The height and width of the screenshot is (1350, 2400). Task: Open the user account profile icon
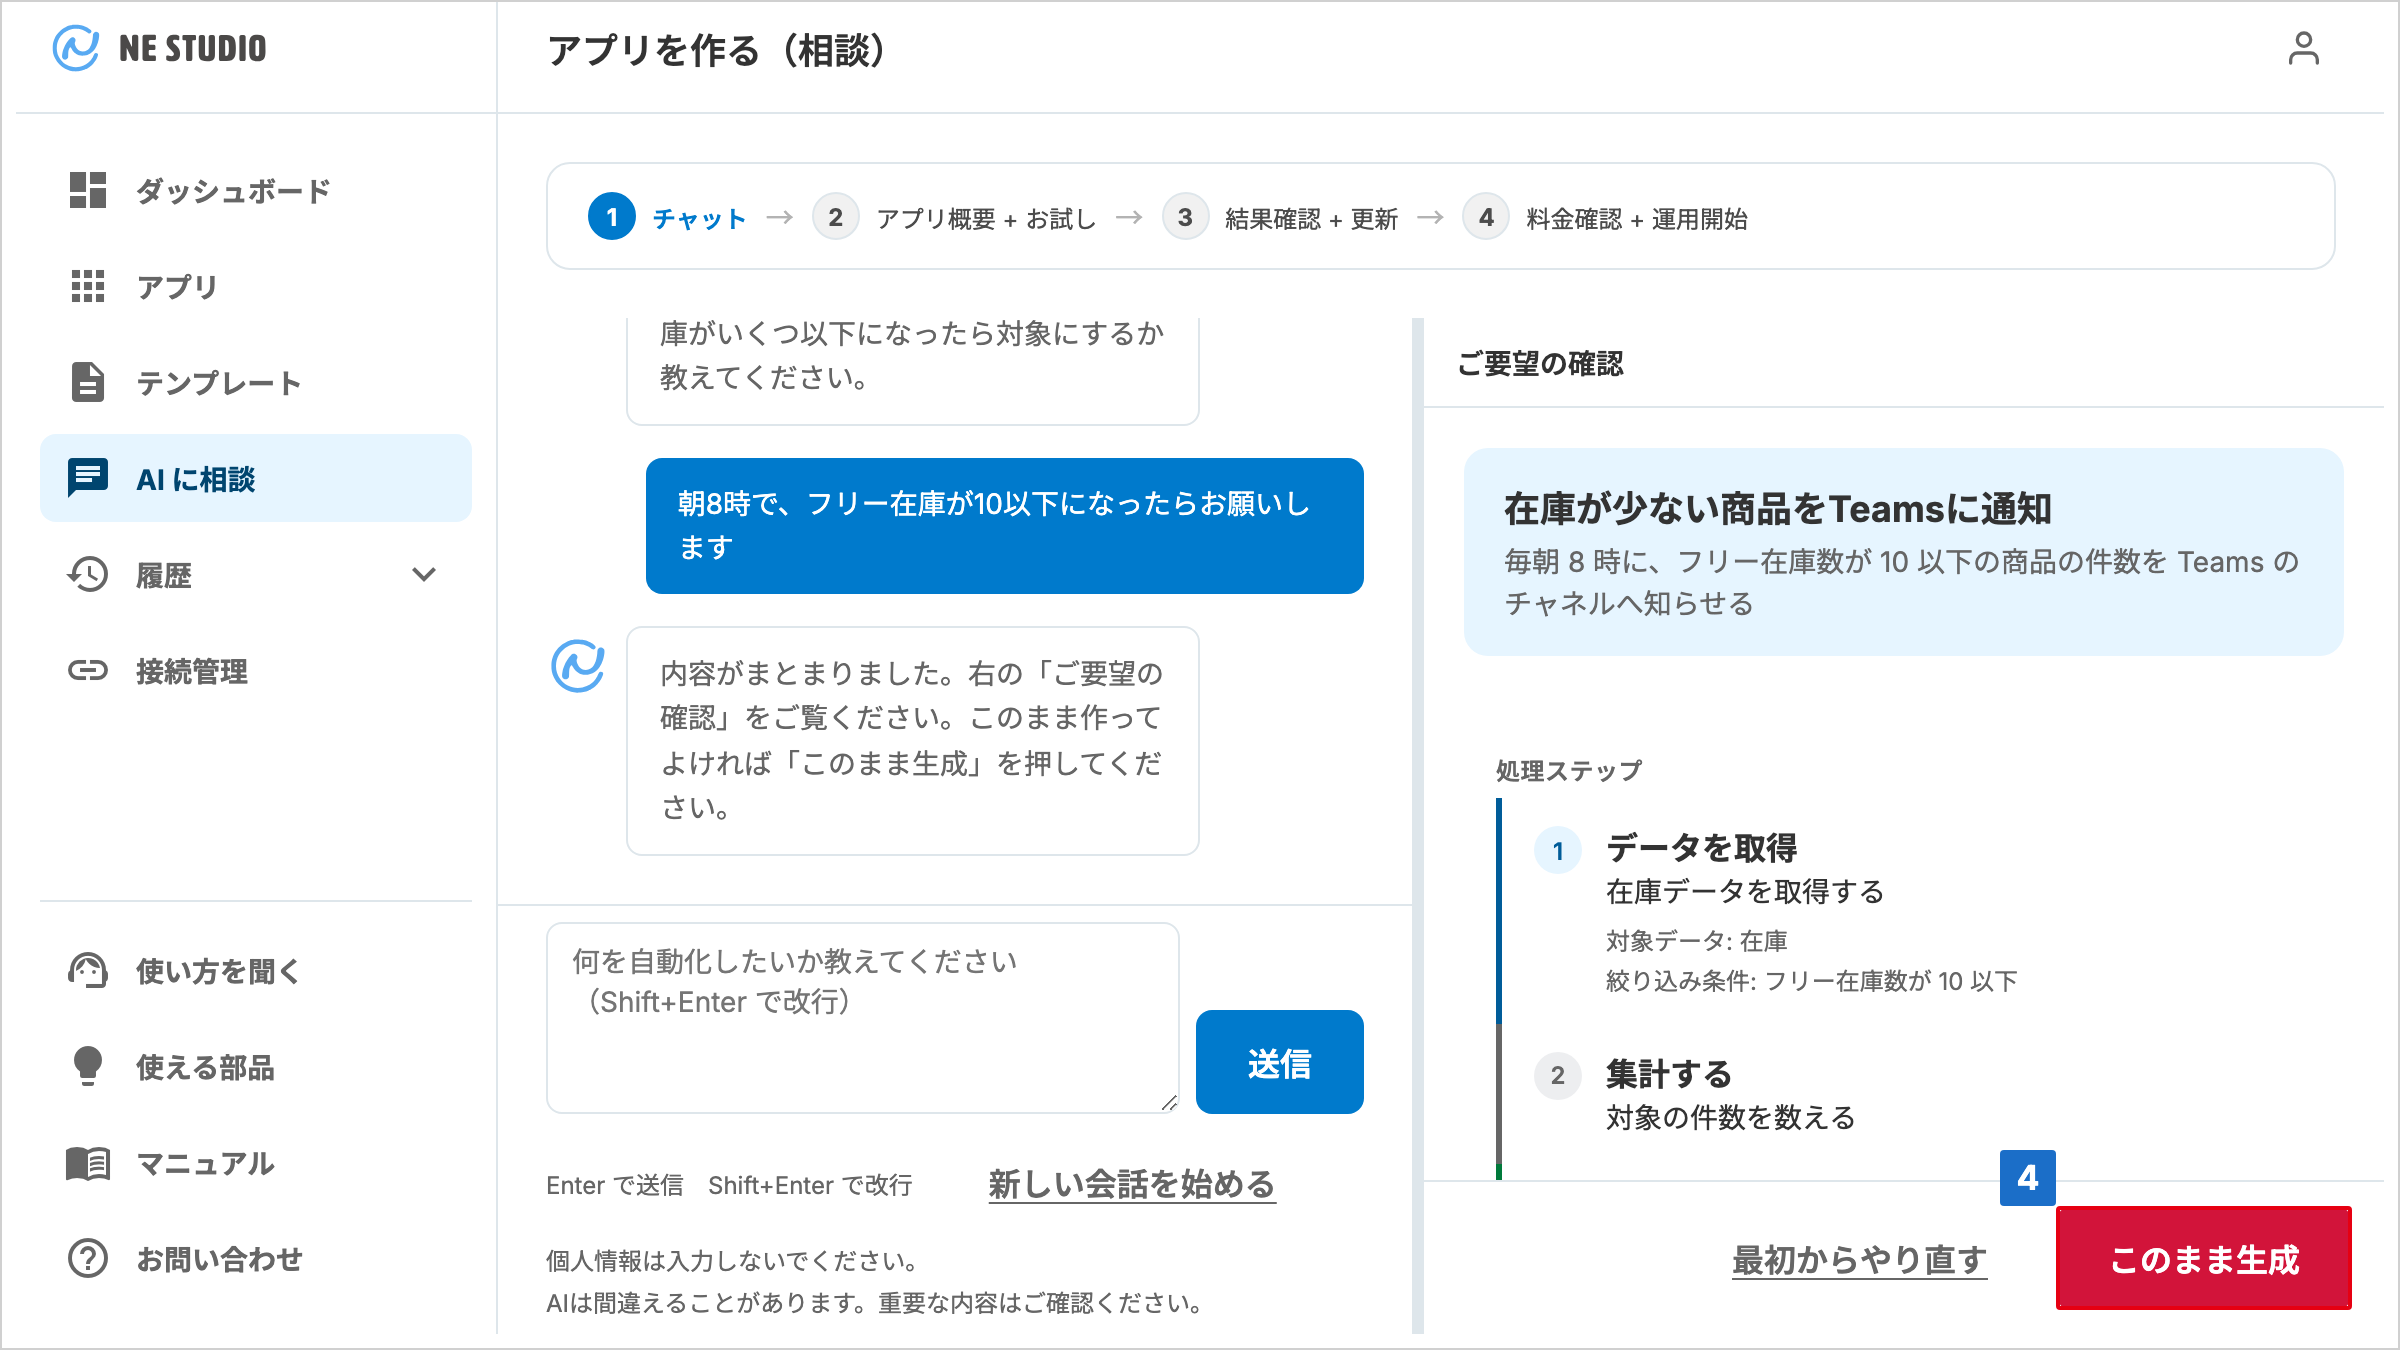click(2303, 48)
